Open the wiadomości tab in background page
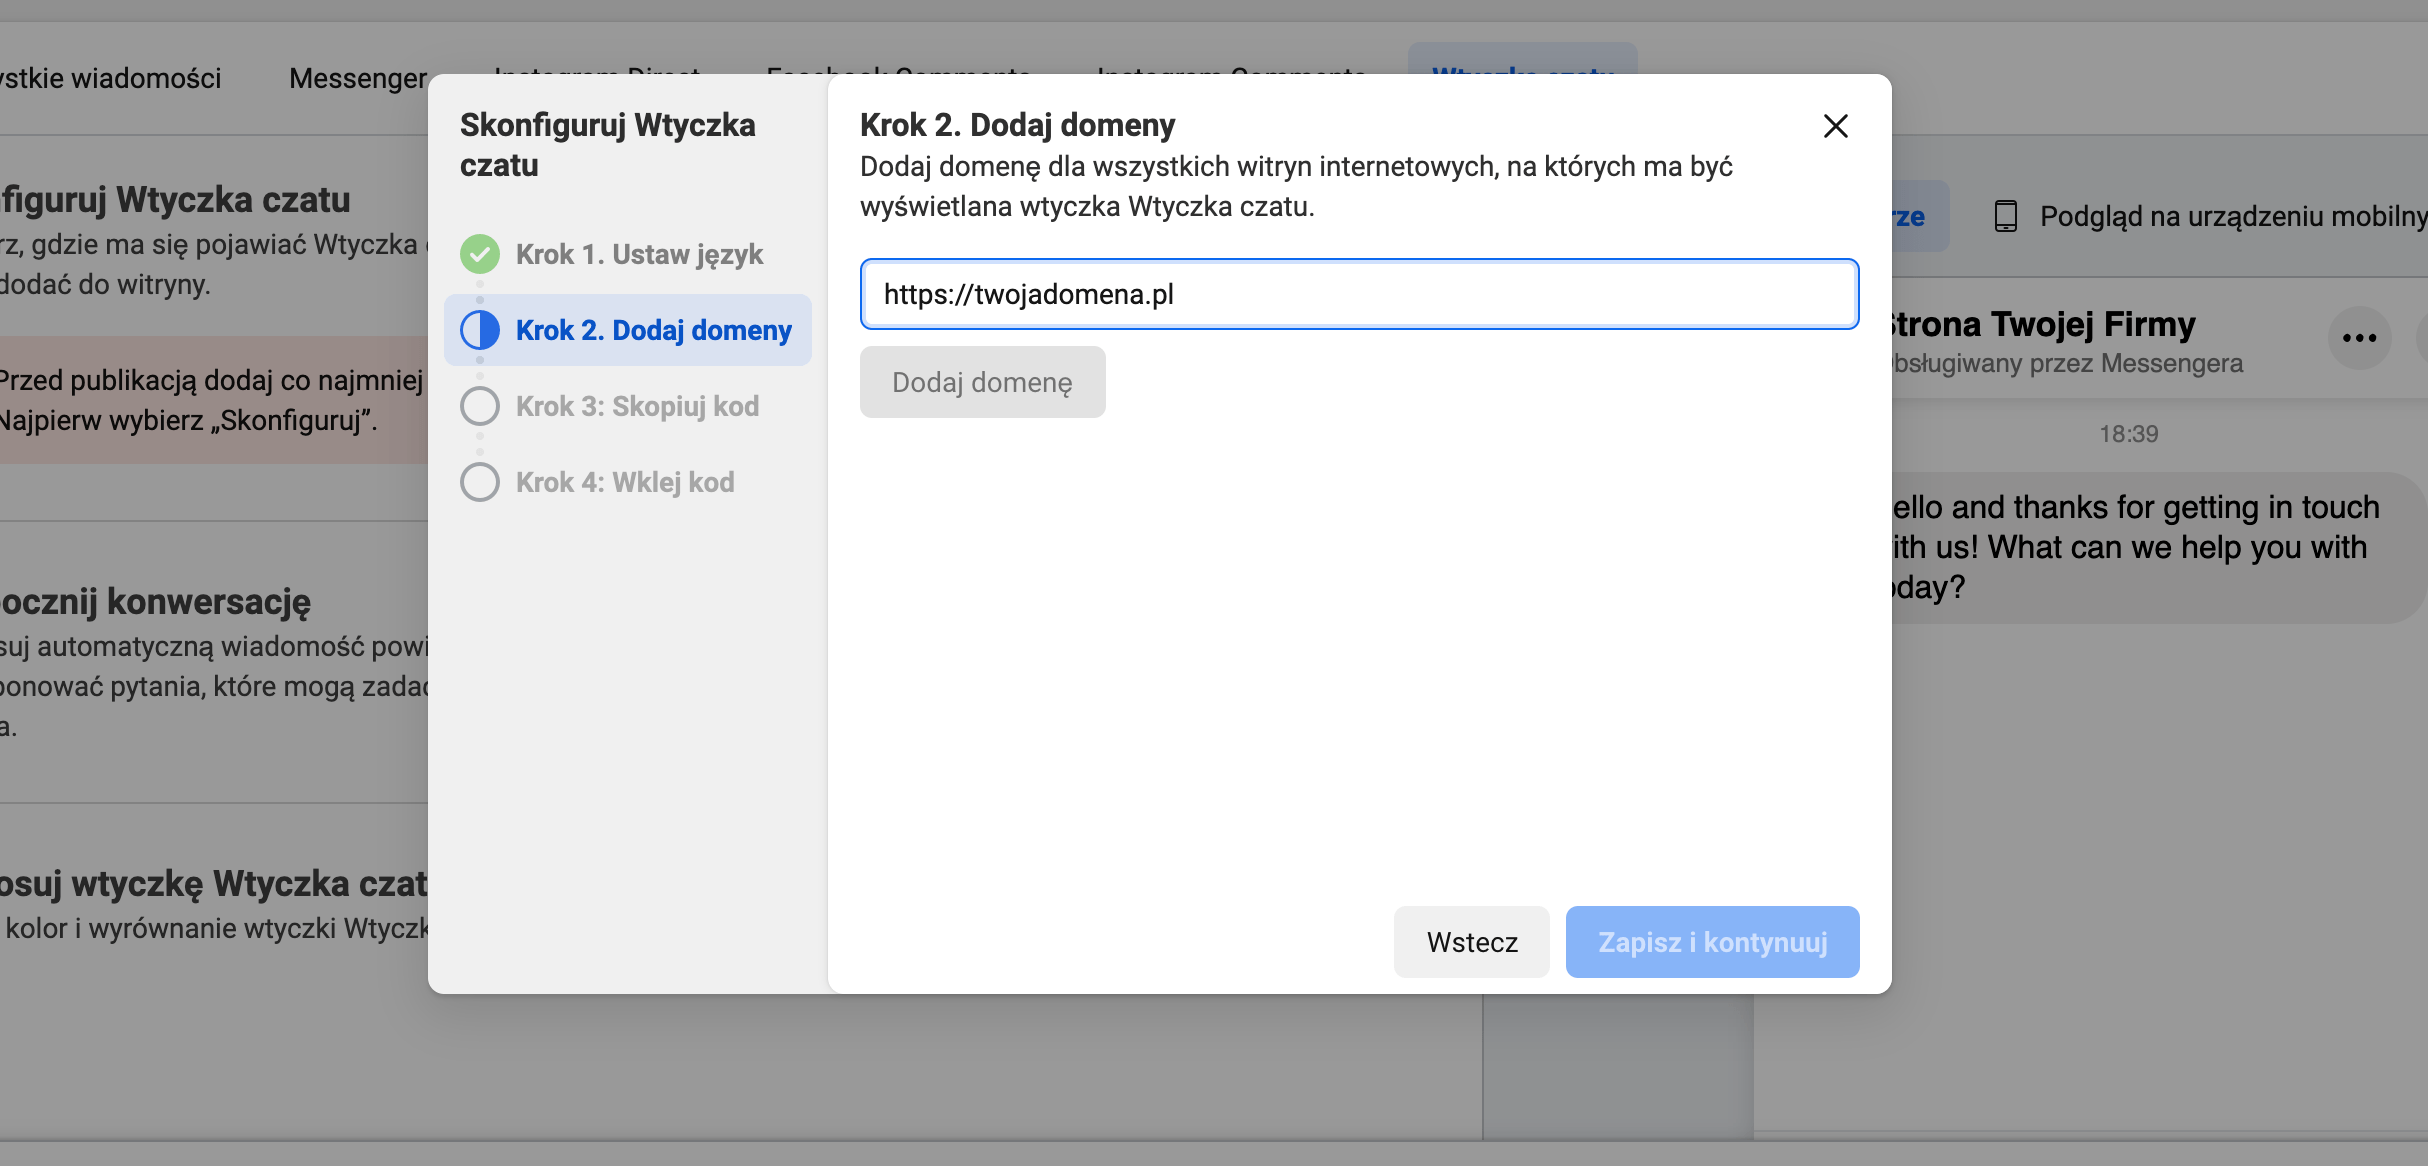Image resolution: width=2428 pixels, height=1166 pixels. click(110, 78)
